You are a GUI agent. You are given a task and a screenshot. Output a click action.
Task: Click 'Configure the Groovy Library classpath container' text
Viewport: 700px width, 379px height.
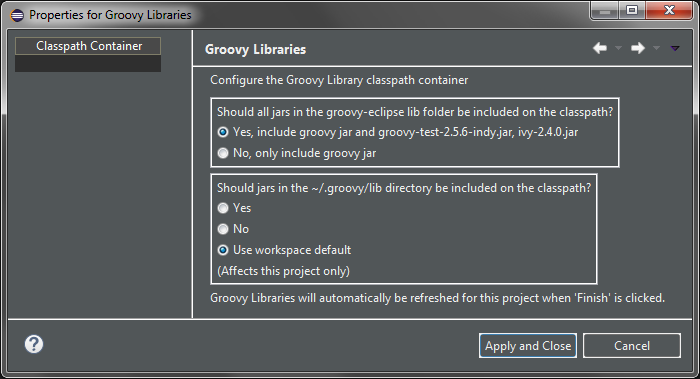point(339,80)
